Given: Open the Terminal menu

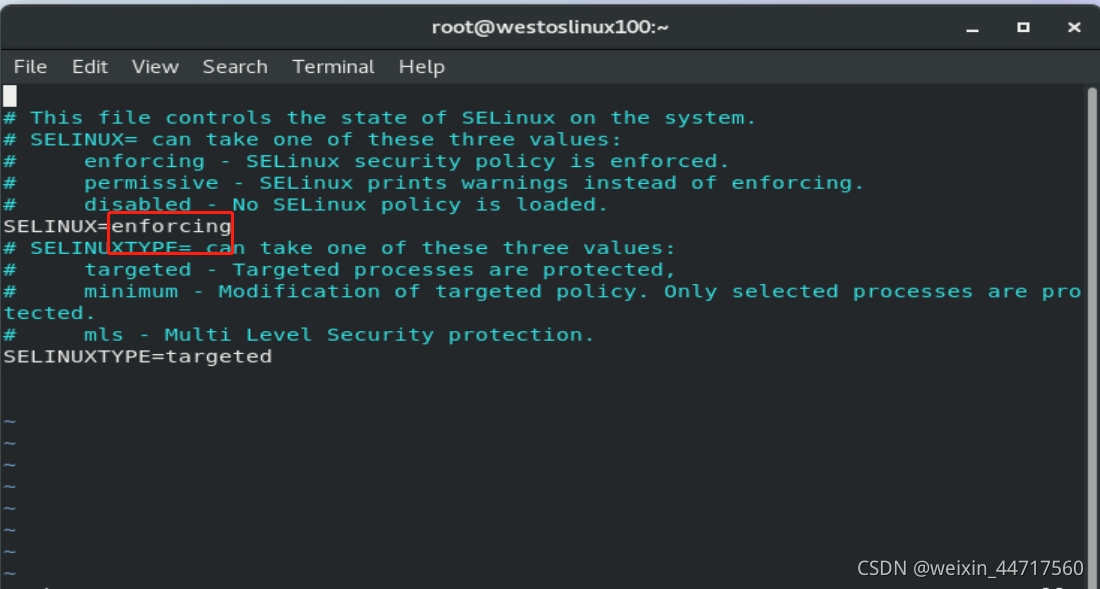Looking at the screenshot, I should (x=333, y=67).
